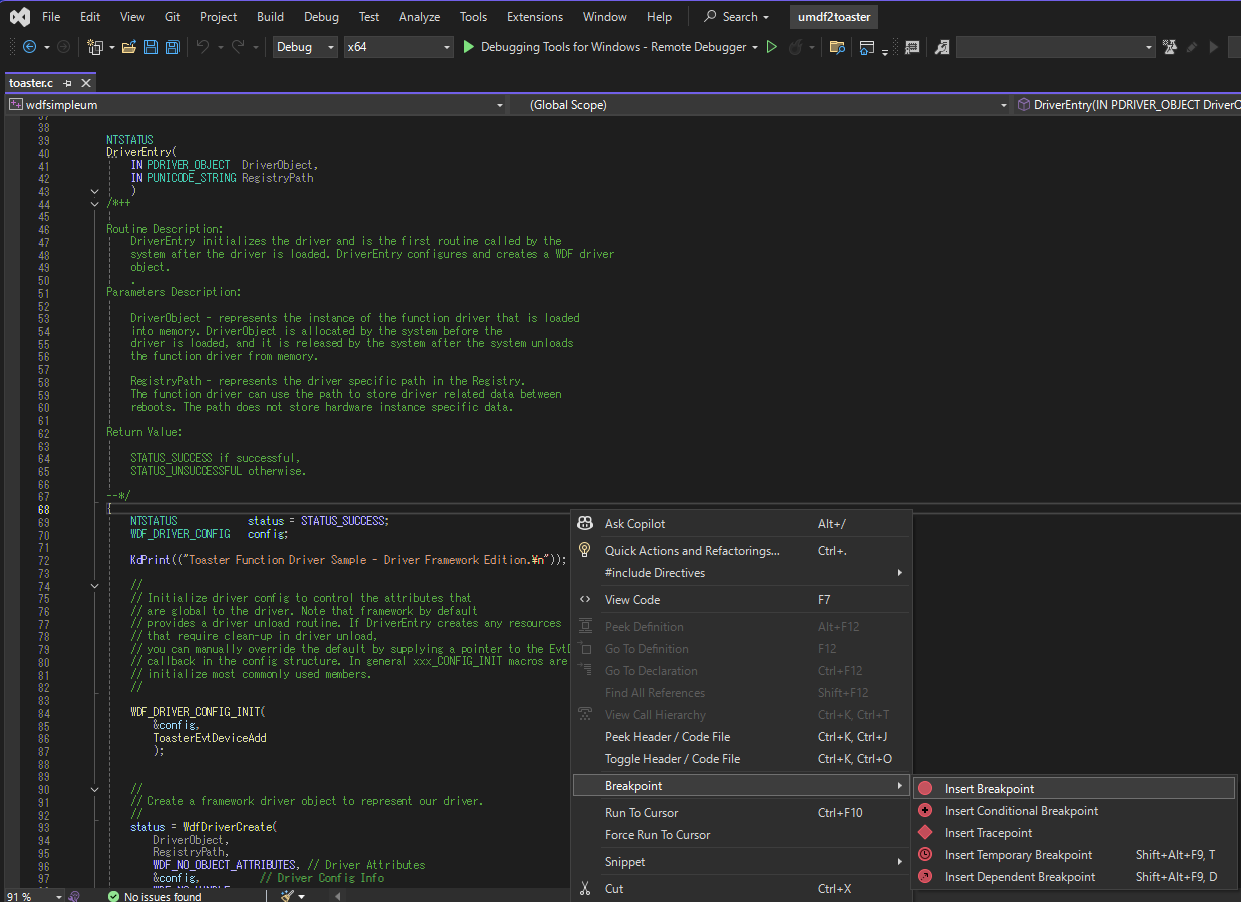Pin the toaster.c tab
1241x902 pixels.
[x=67, y=83]
